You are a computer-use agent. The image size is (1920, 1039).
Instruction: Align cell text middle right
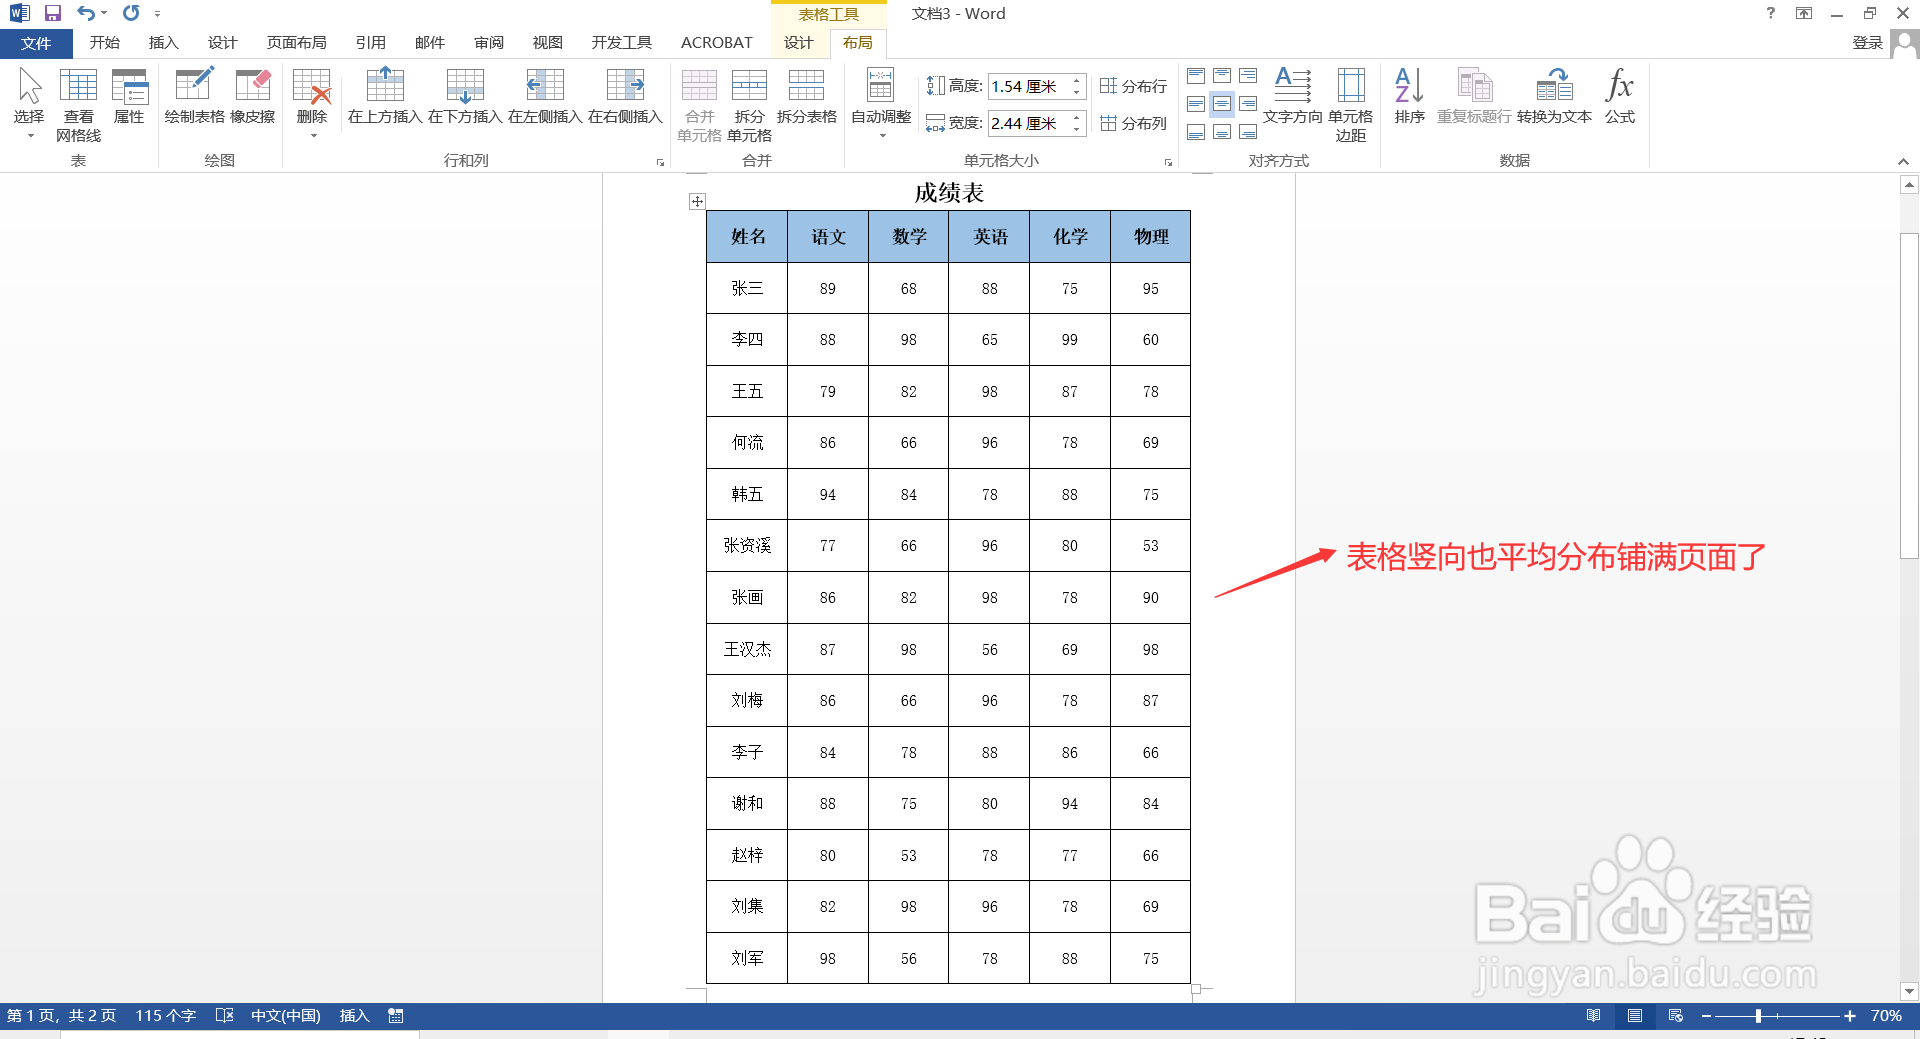pos(1248,104)
